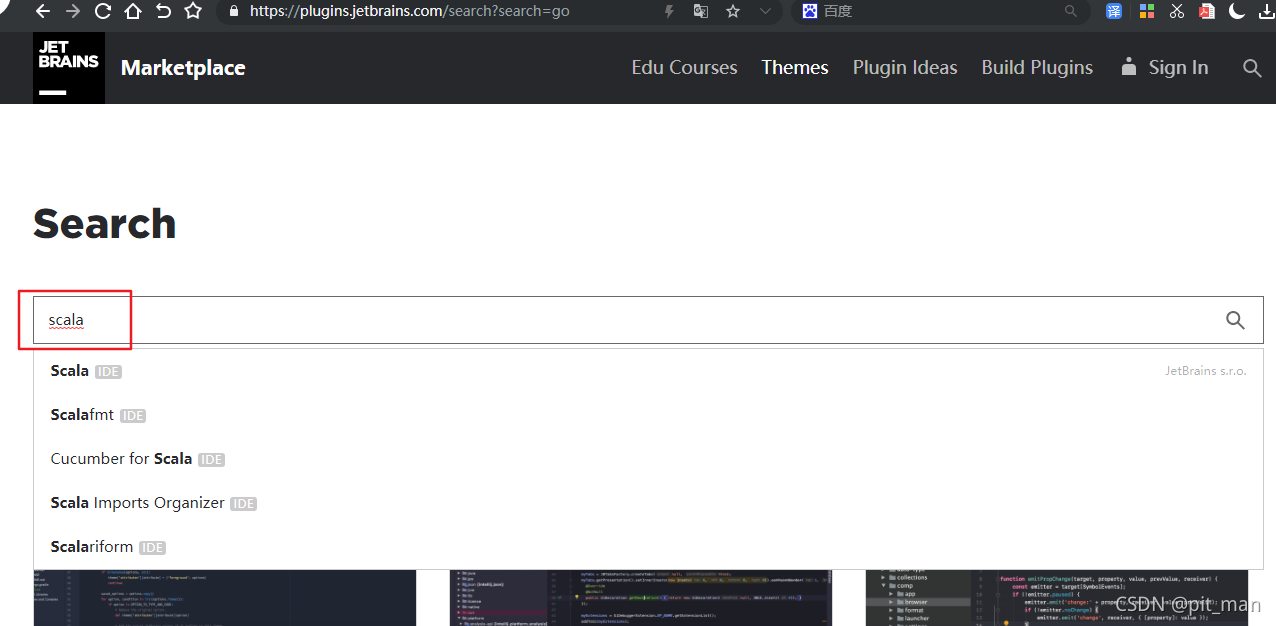Open the Marketplace home link
The image size is (1276, 626).
[x=183, y=68]
